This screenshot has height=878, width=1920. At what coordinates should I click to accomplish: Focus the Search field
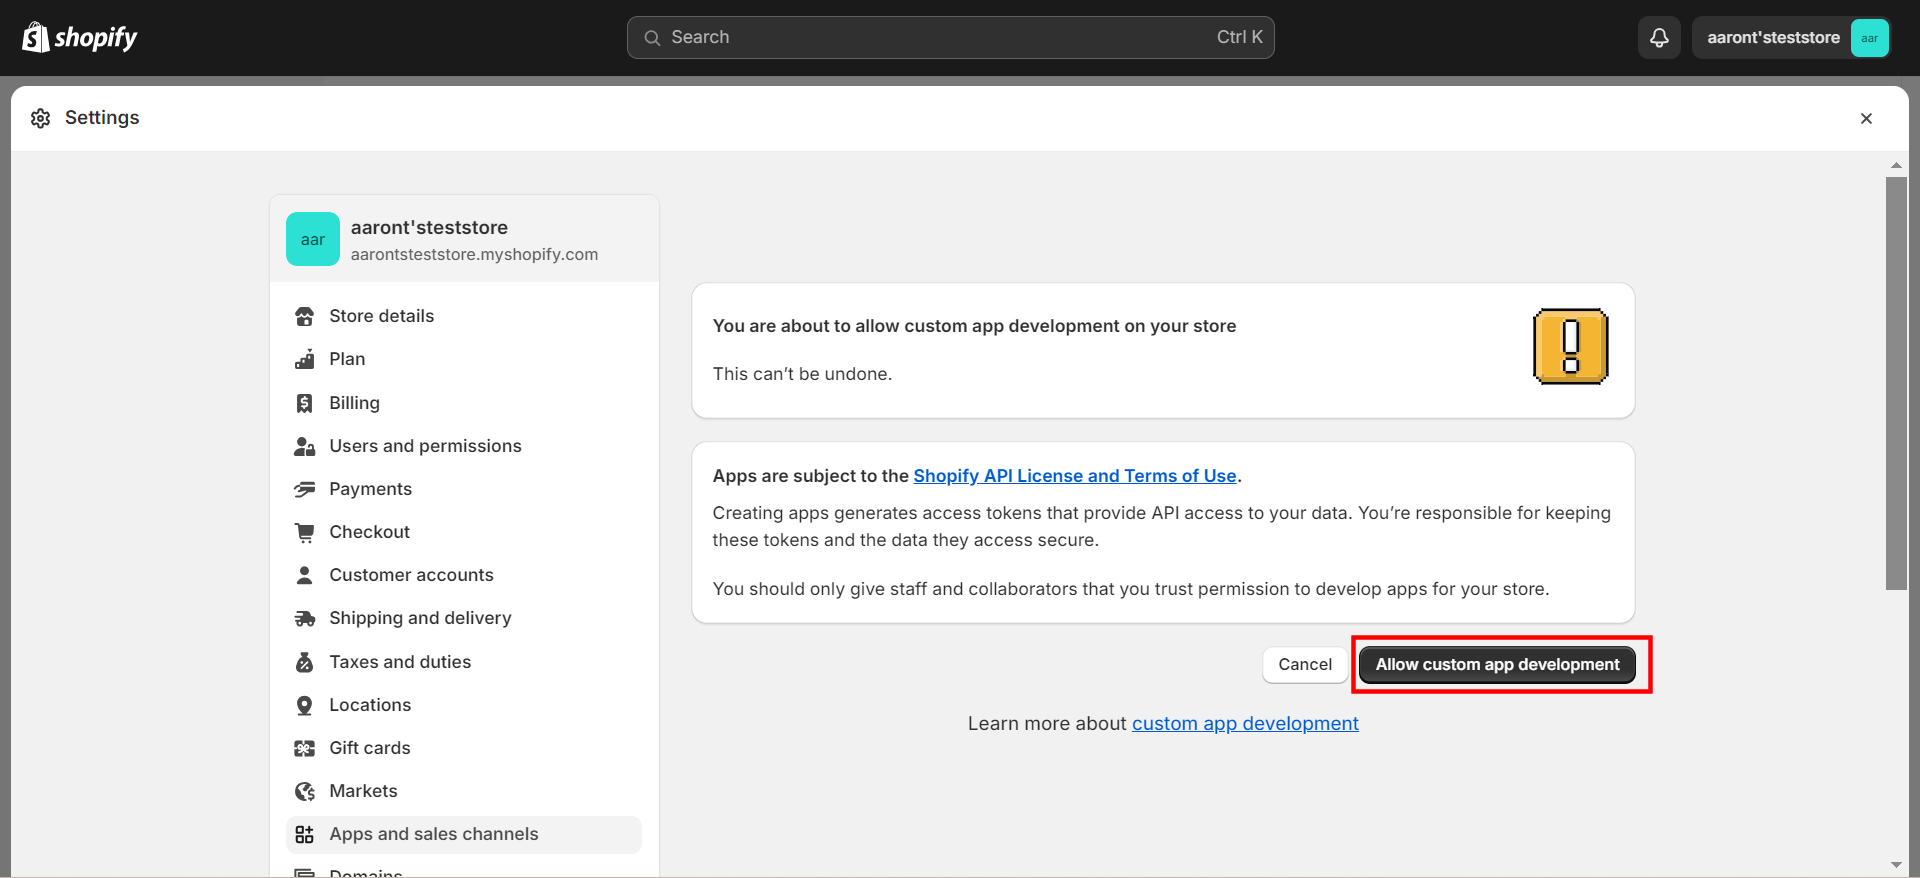click(950, 38)
